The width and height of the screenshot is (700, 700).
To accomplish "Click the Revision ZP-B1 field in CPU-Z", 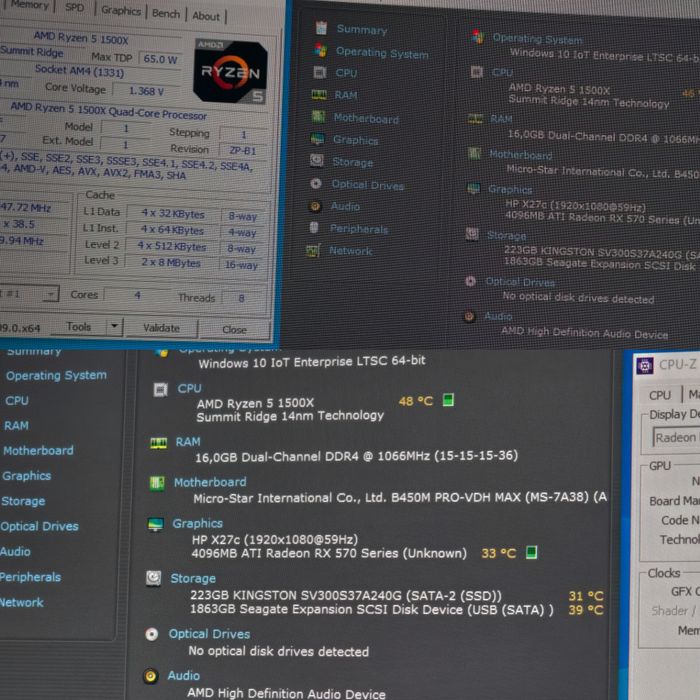I will [242, 150].
